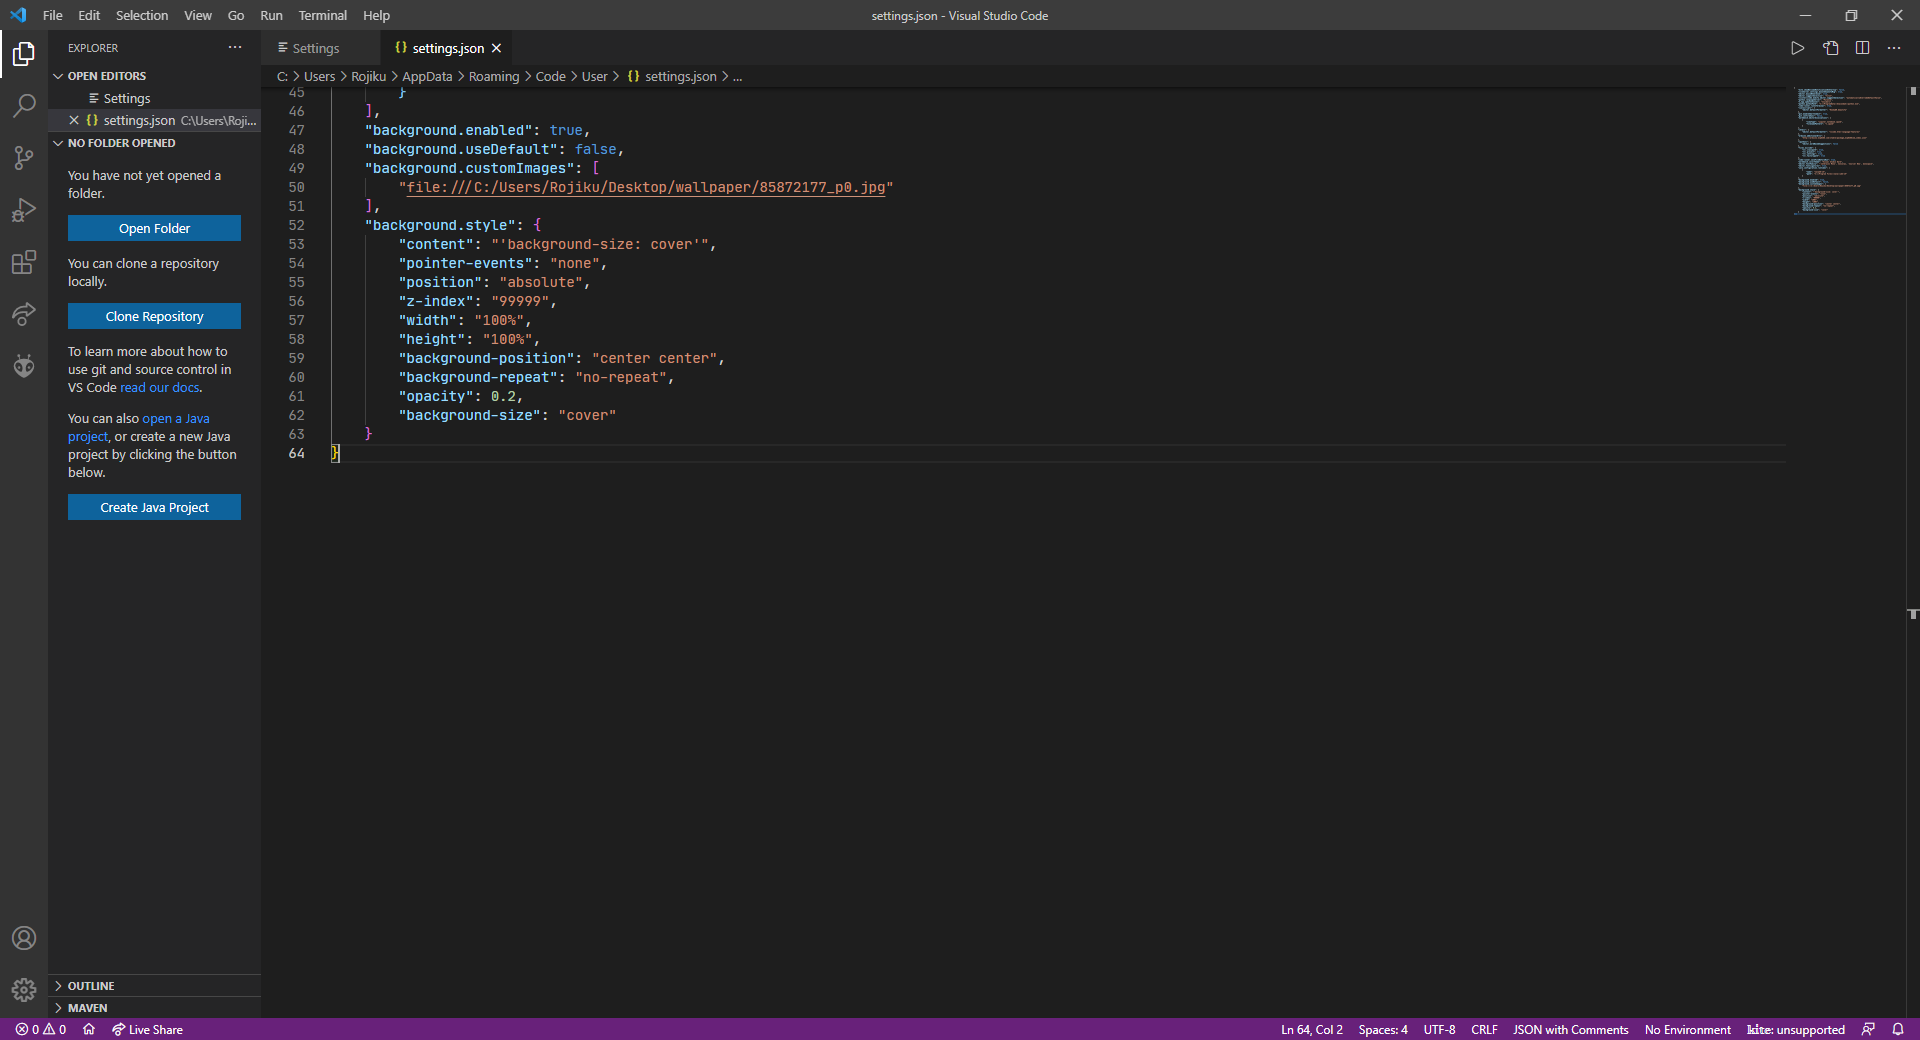Open the Selection menu
The height and width of the screenshot is (1040, 1920).
pos(142,15)
